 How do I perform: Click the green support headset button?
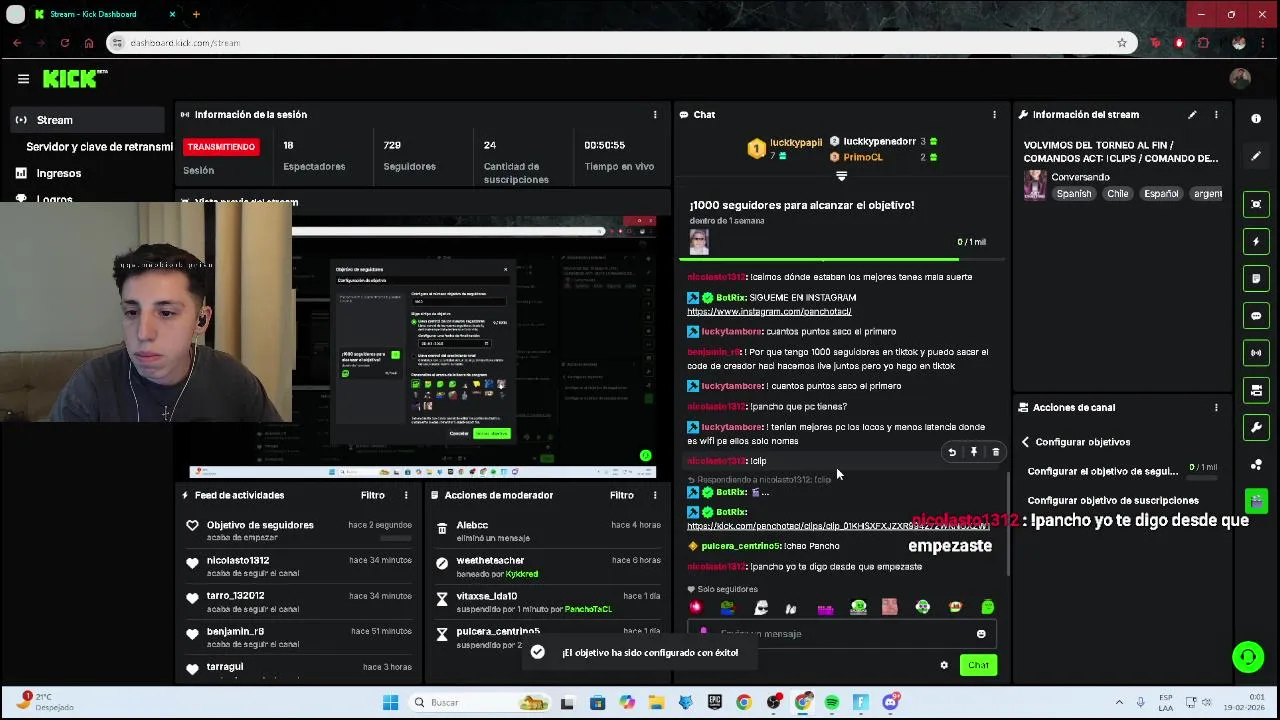[x=1247, y=657]
